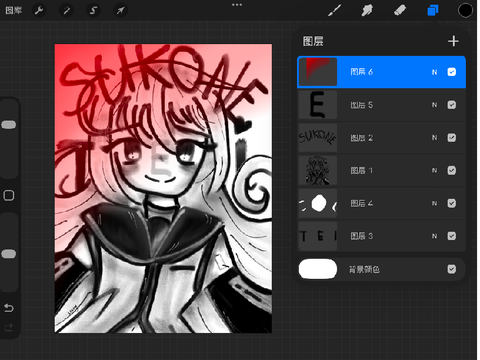Expand blend mode N of layer 3
The image size is (480, 360).
pos(434,236)
